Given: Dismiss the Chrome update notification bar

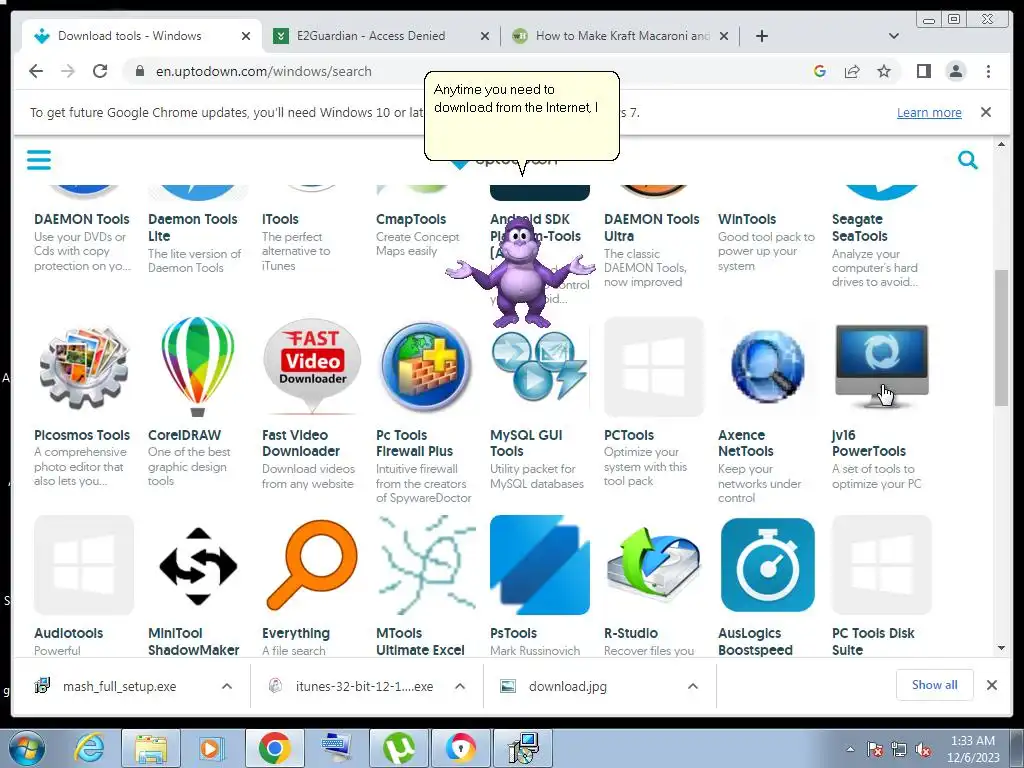Looking at the screenshot, I should [x=985, y=112].
